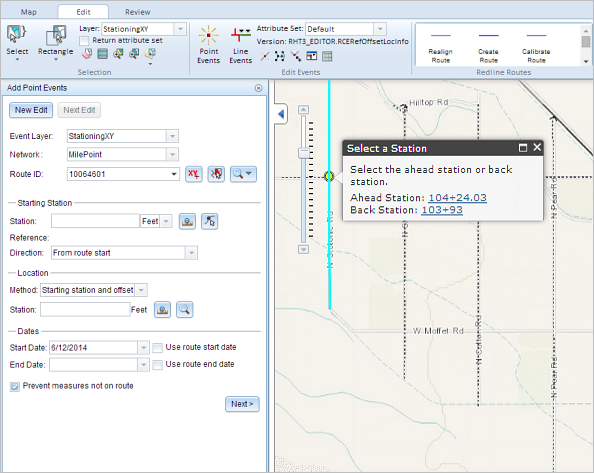The height and width of the screenshot is (473, 594).
Task: Uncheck Prevent measures not on route
Action: [x=15, y=387]
